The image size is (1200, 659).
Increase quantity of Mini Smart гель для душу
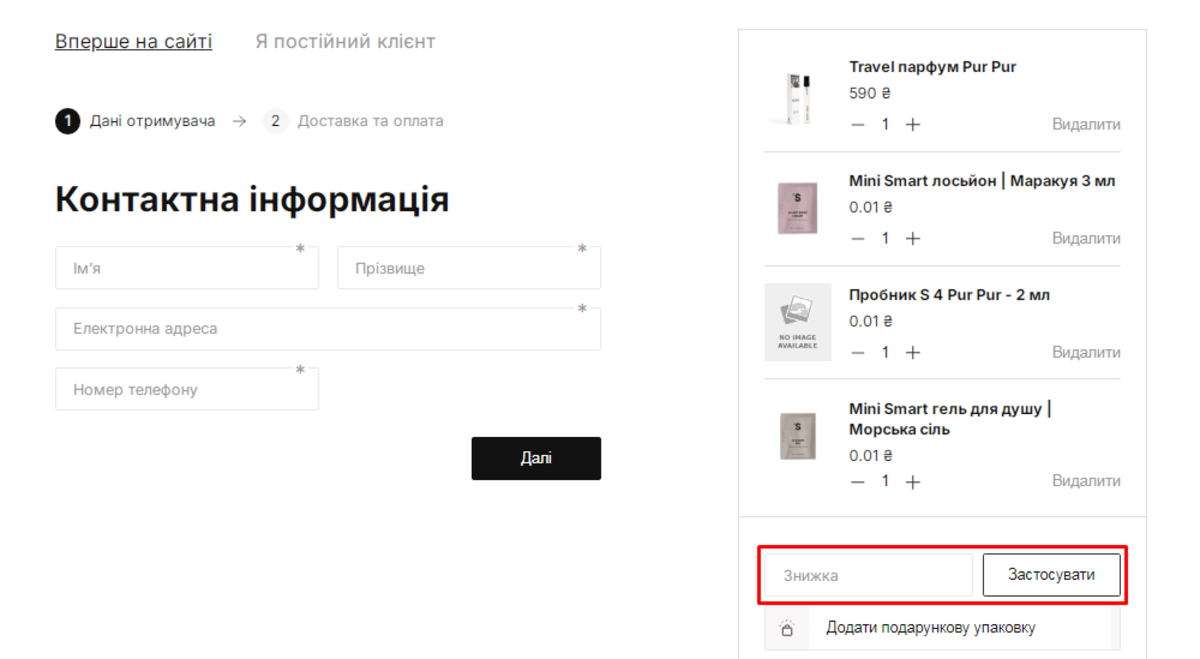pyautogui.click(x=912, y=480)
